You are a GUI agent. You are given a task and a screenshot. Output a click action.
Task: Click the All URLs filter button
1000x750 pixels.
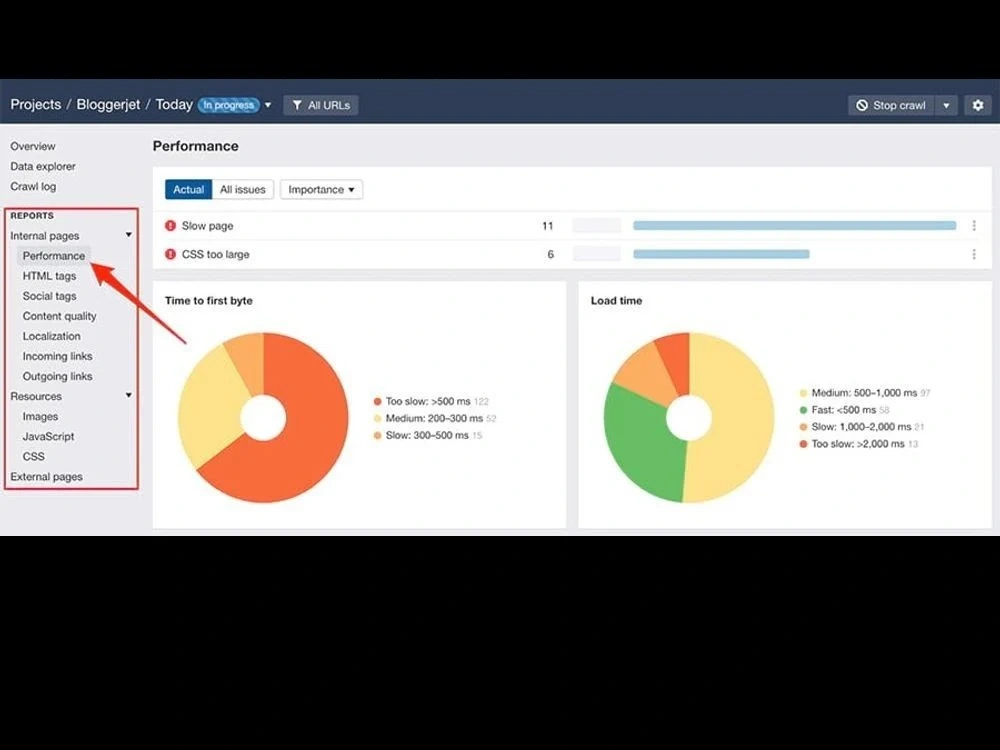pos(321,105)
